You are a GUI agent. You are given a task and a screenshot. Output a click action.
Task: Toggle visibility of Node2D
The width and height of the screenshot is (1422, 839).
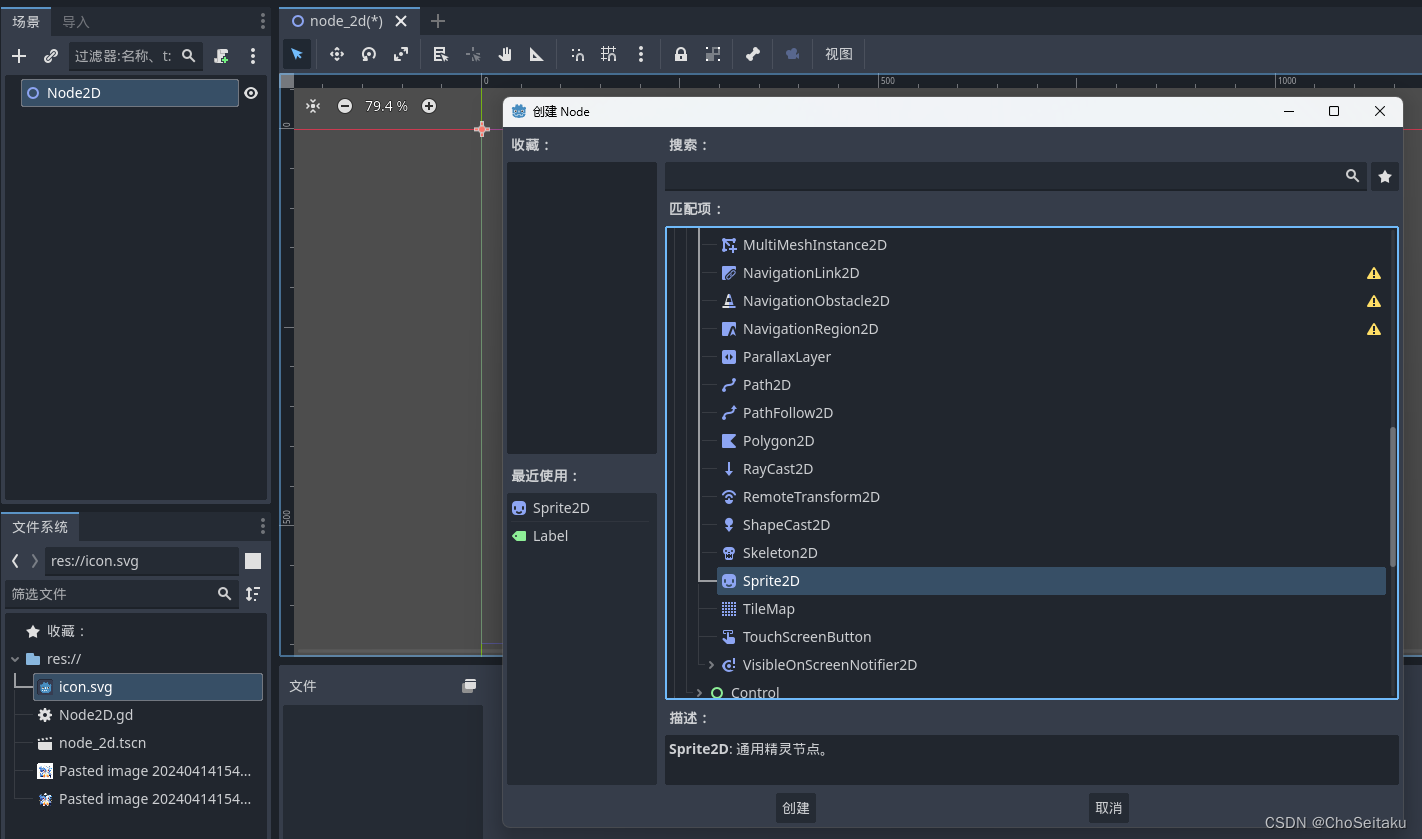pyautogui.click(x=251, y=93)
